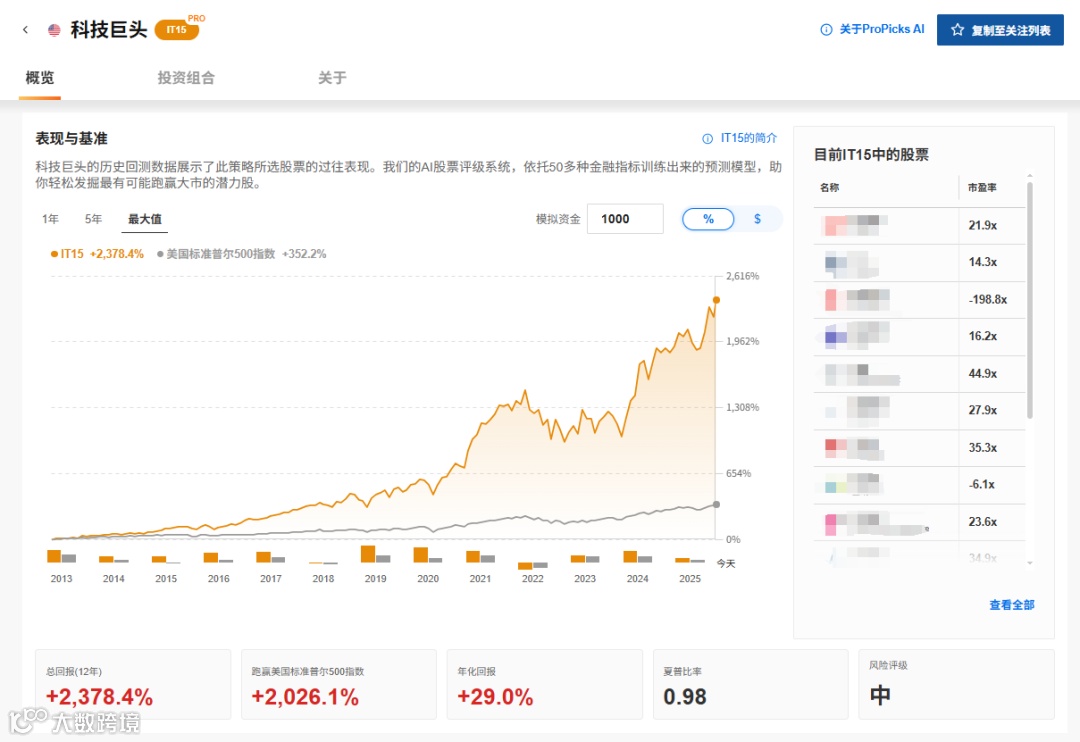Click the stock row with 27.9x P/E
This screenshot has height=742, width=1080.
point(920,411)
